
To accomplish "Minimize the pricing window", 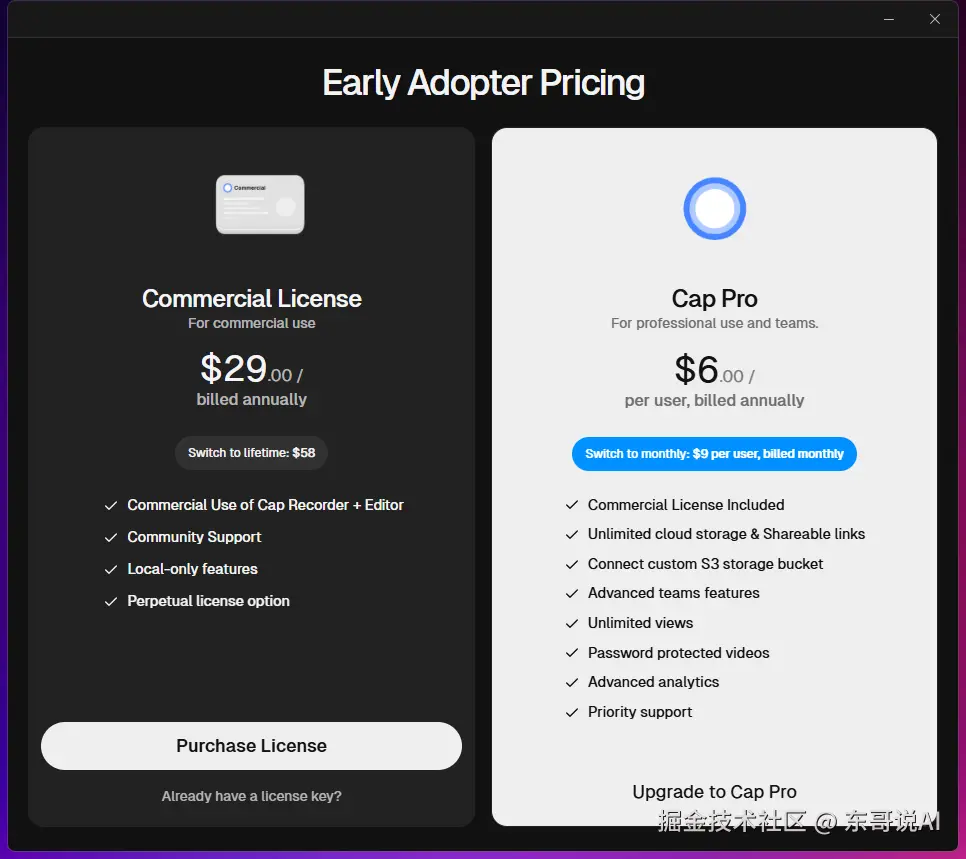I will click(x=888, y=19).
